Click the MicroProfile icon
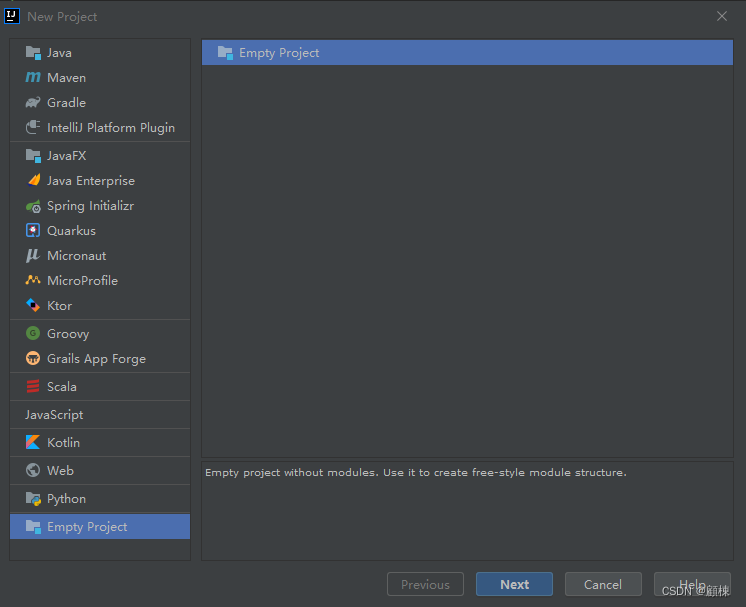 point(33,281)
